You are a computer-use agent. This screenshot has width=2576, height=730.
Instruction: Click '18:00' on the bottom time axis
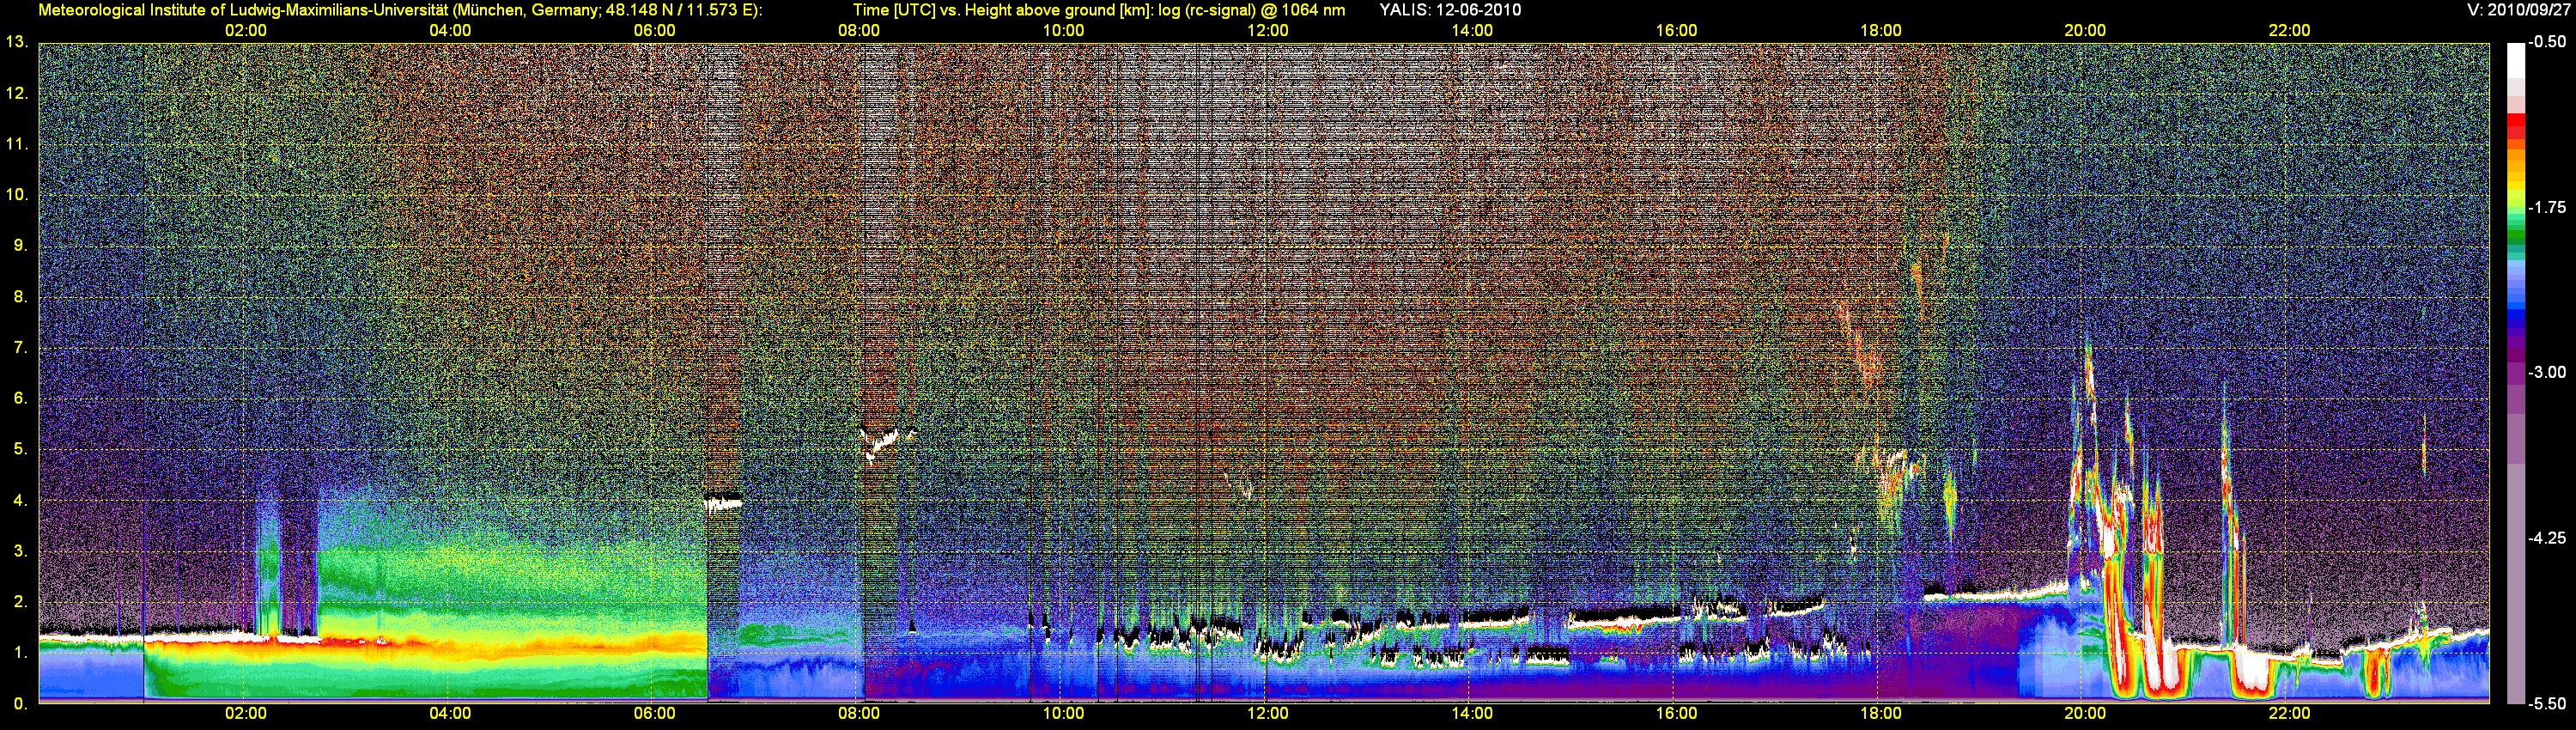1881,714
